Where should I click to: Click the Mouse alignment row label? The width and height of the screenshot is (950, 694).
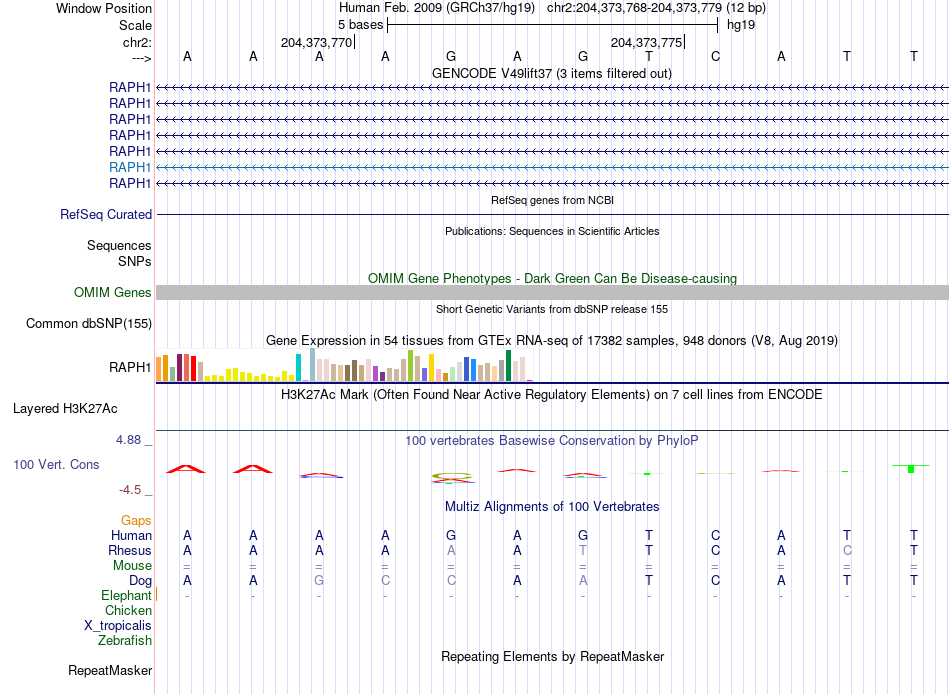[x=132, y=566]
